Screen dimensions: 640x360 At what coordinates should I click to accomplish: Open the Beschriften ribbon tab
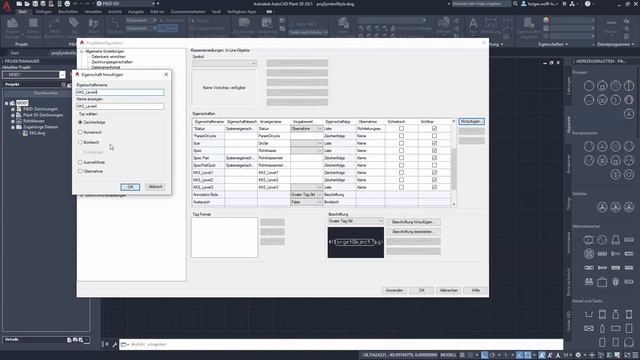pos(68,12)
